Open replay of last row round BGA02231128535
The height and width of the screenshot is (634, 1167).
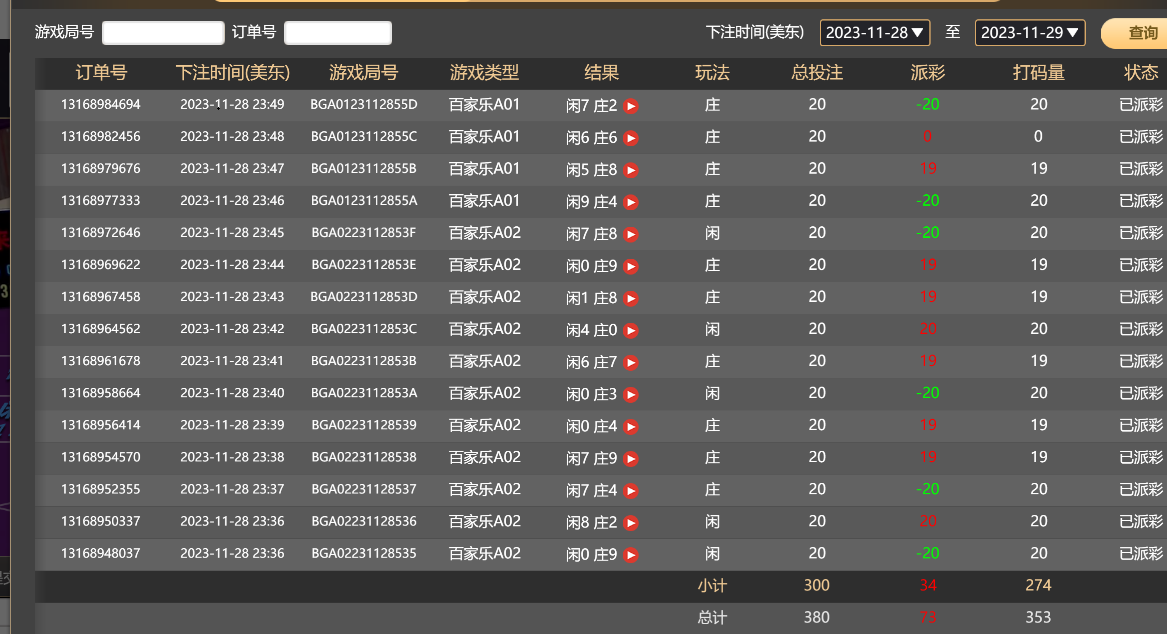[x=631, y=554]
